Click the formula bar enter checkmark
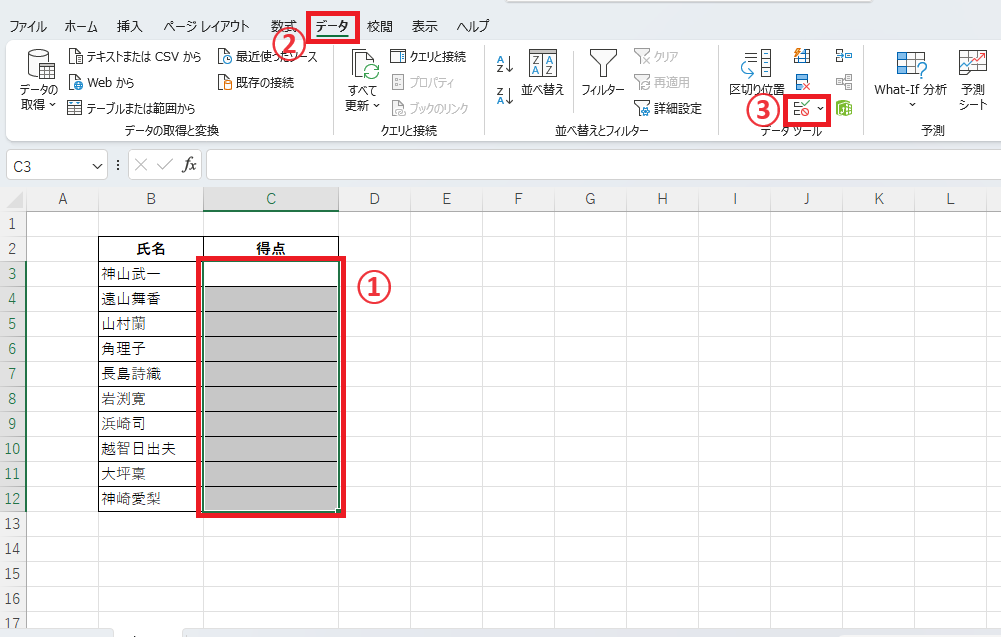The height and width of the screenshot is (637, 1001). point(165,166)
